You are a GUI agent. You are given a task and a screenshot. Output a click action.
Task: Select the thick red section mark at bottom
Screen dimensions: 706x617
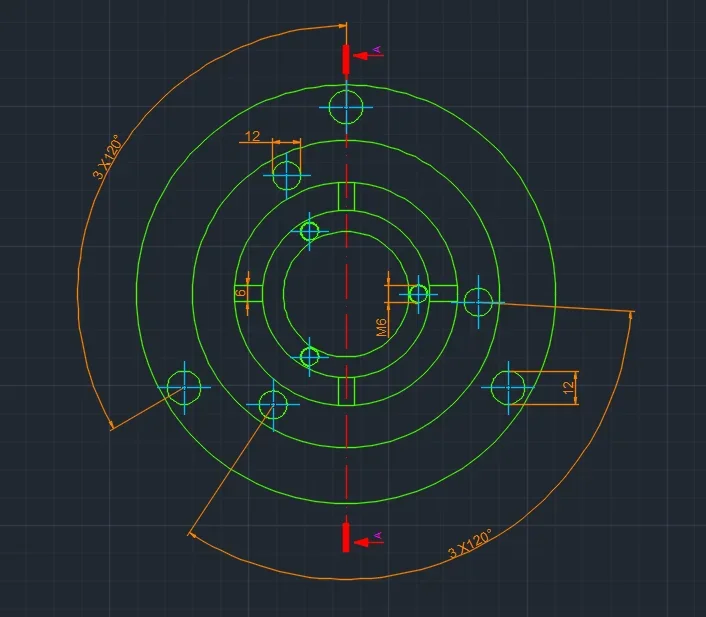(346, 537)
